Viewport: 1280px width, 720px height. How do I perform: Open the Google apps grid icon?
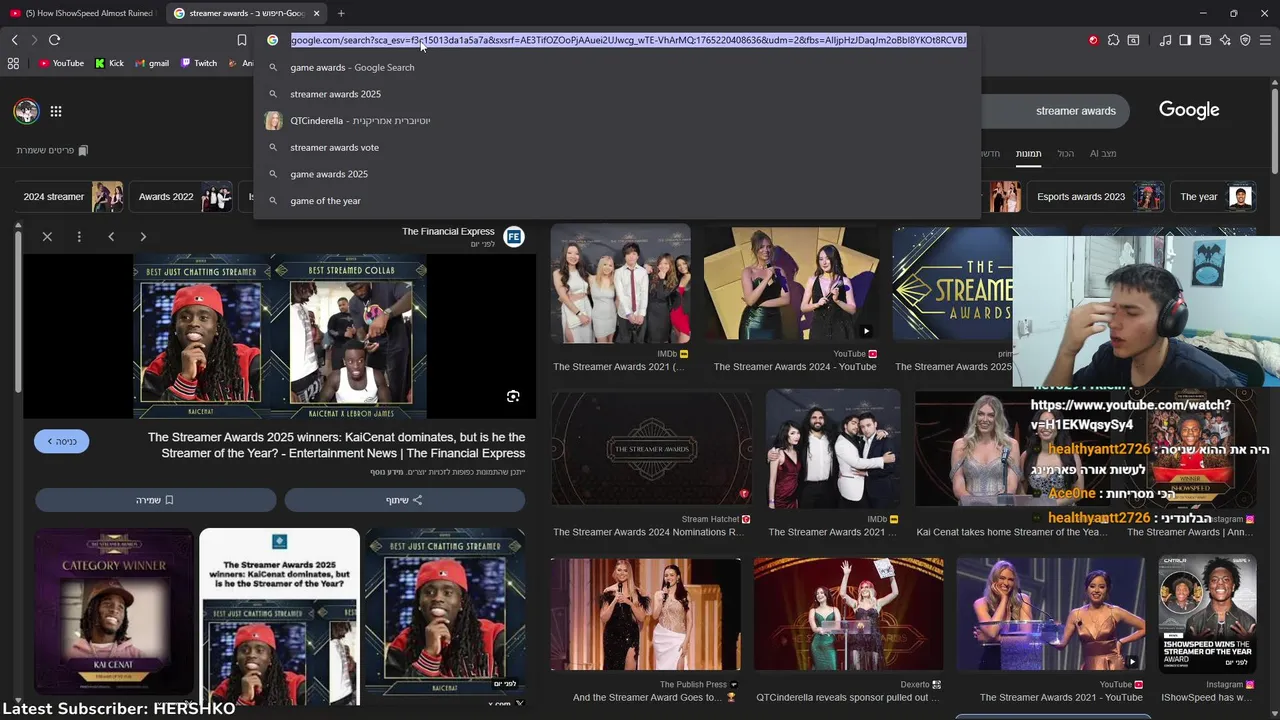[x=56, y=111]
